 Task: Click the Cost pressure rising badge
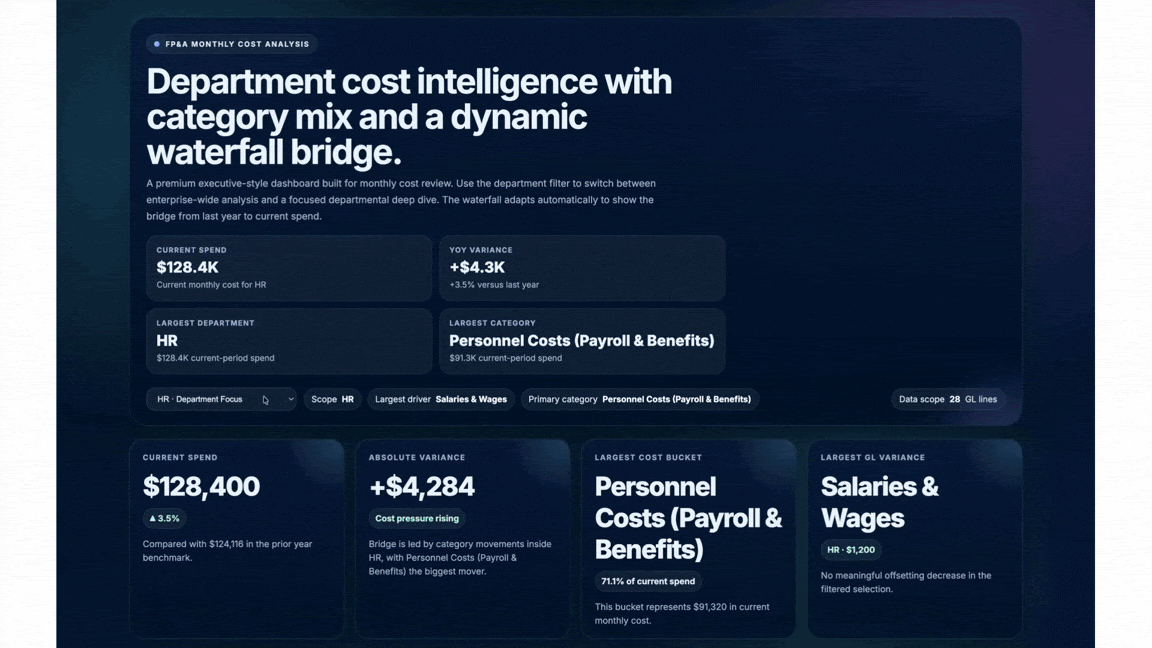coord(417,518)
